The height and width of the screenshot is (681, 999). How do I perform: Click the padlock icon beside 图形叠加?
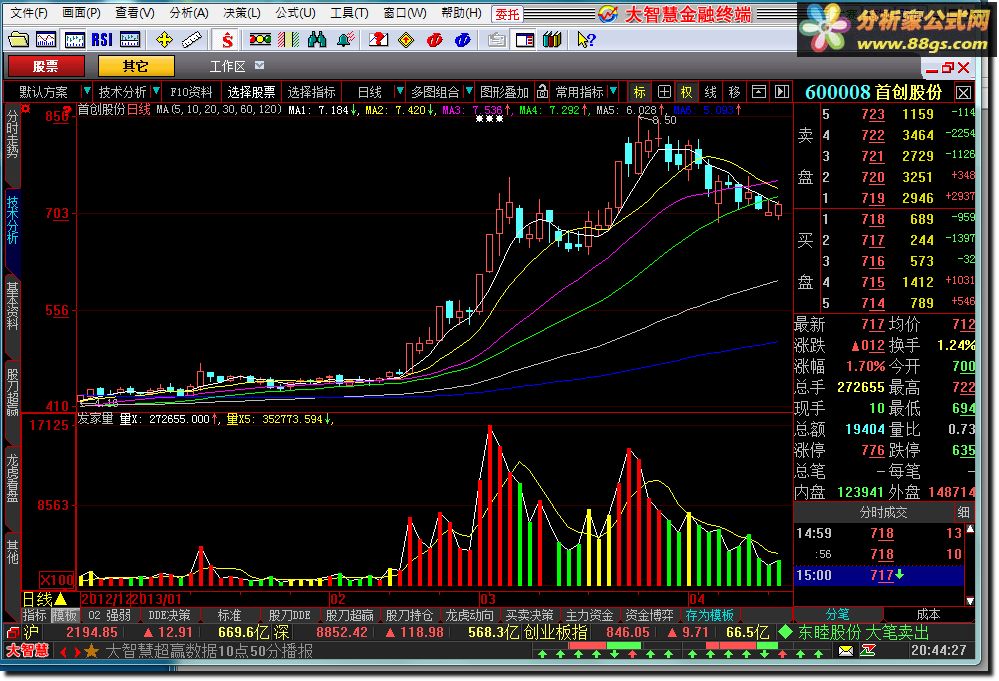coord(542,91)
